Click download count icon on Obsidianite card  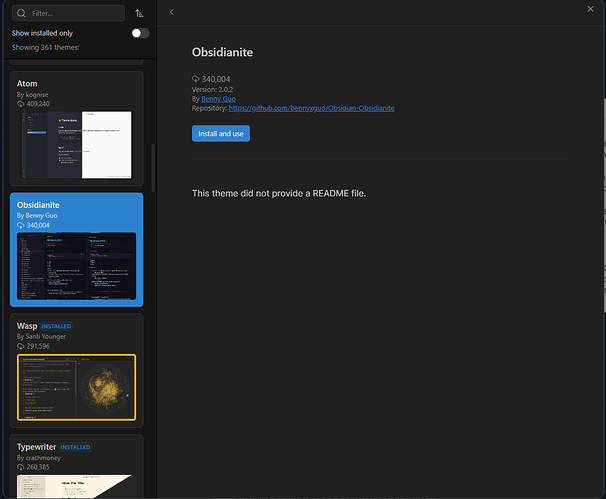point(20,225)
